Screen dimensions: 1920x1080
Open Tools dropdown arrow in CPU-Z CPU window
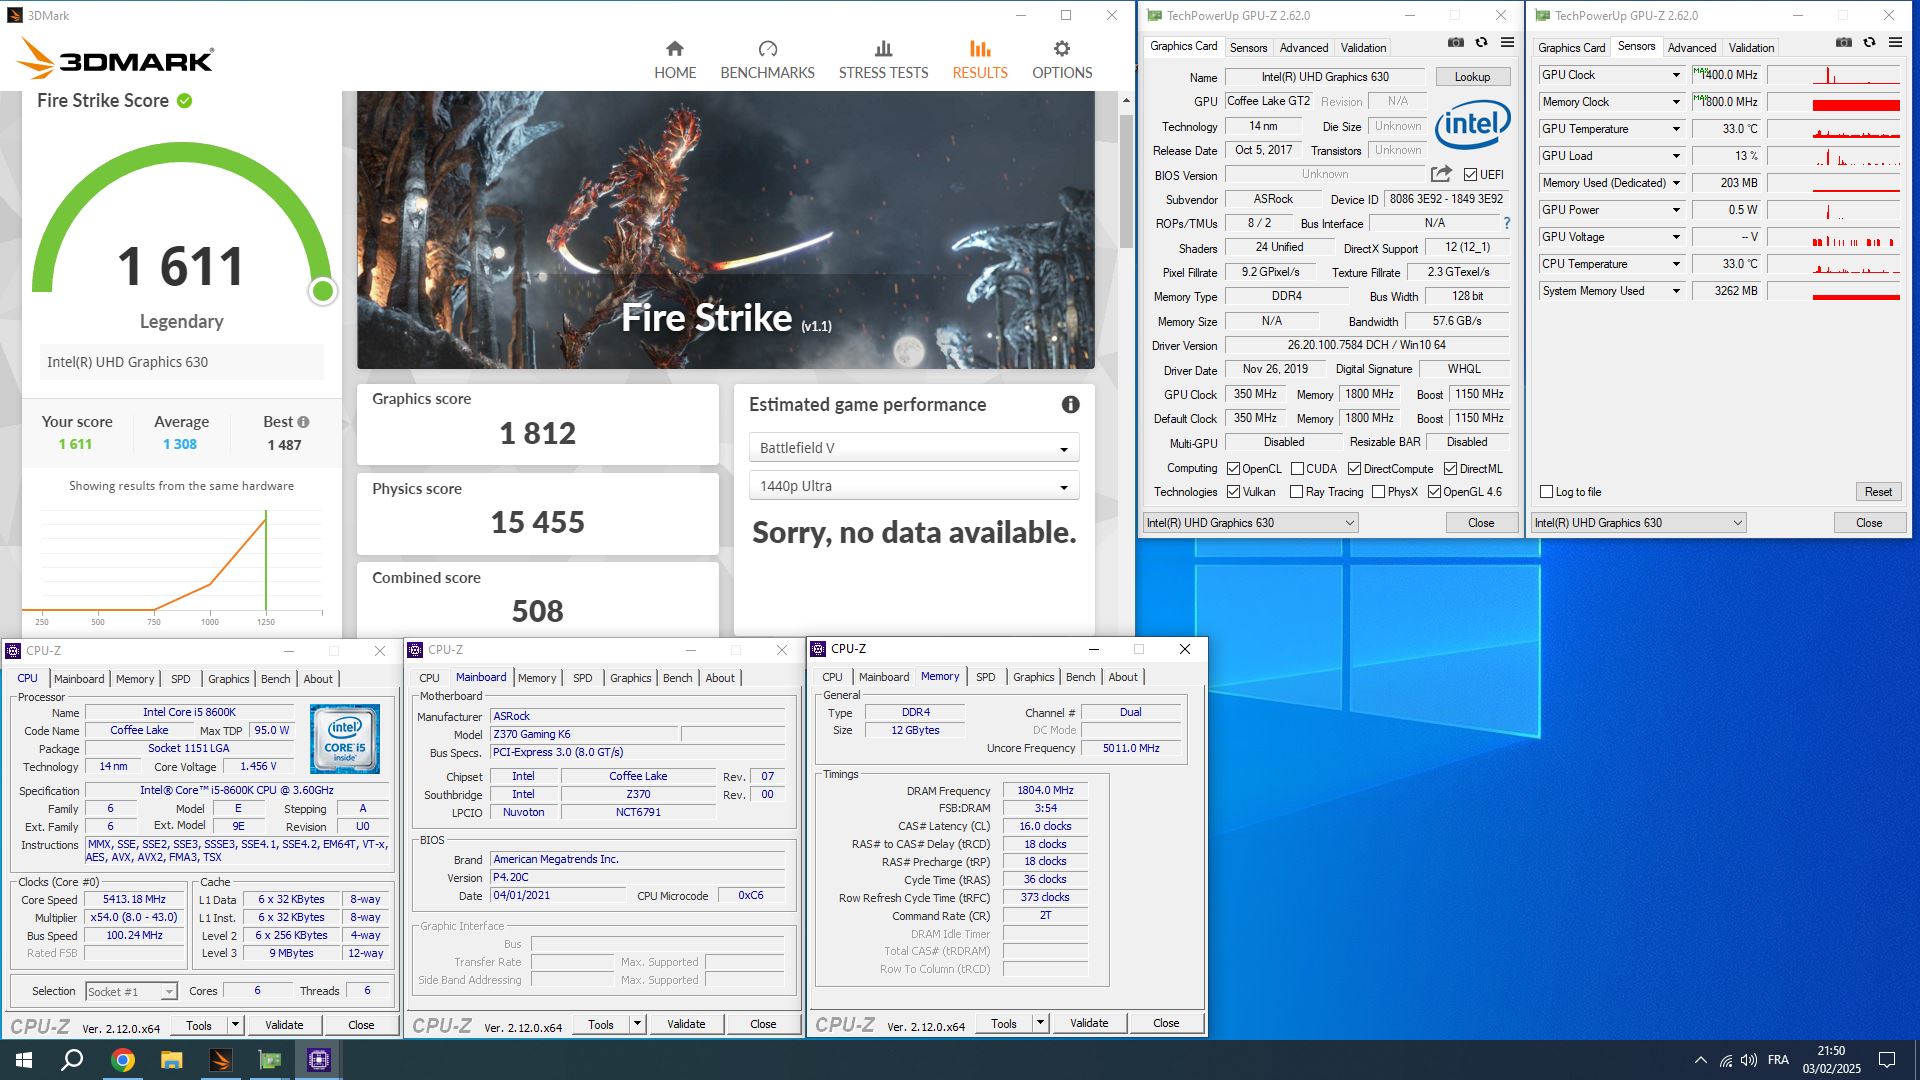tap(235, 1025)
